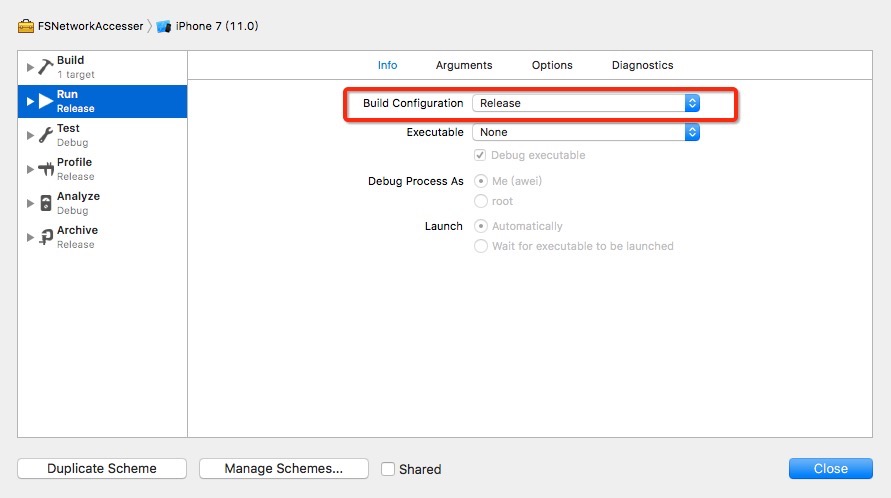Expand the Build disclosure triangle
Image resolution: width=891 pixels, height=498 pixels.
coord(30,67)
